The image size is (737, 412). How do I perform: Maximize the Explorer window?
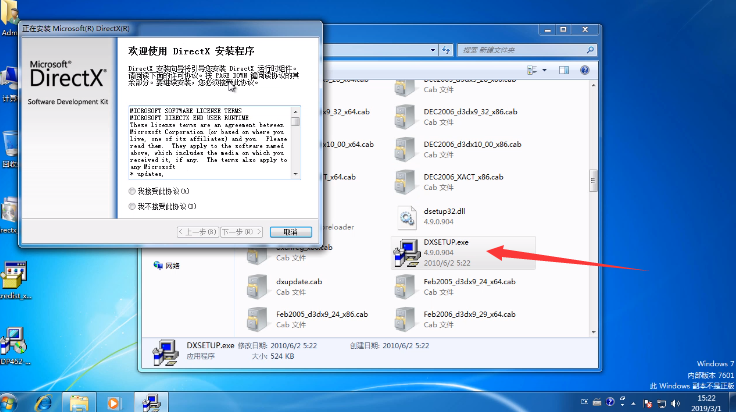(x=563, y=30)
